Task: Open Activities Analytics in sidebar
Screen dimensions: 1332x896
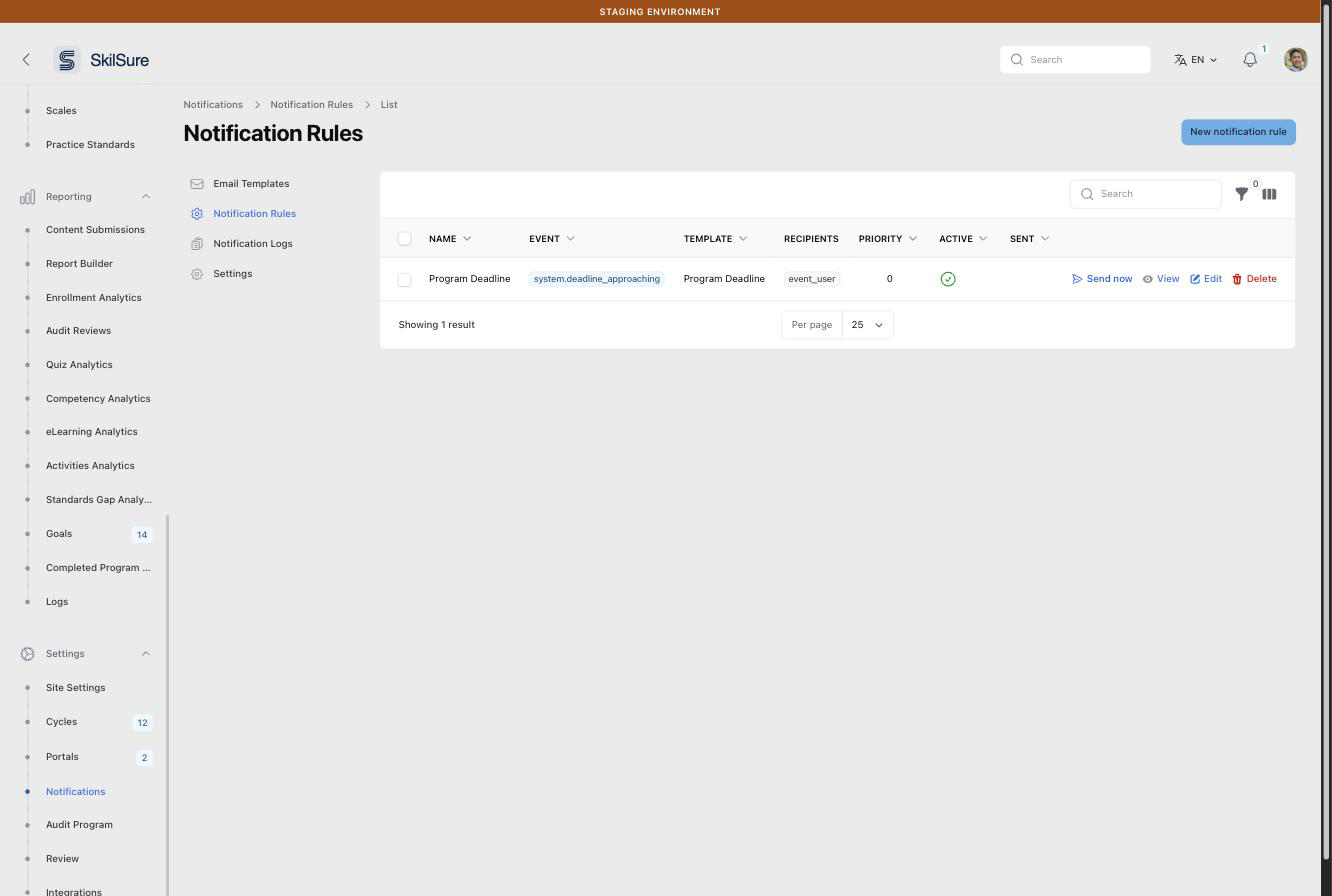Action: click(x=90, y=466)
